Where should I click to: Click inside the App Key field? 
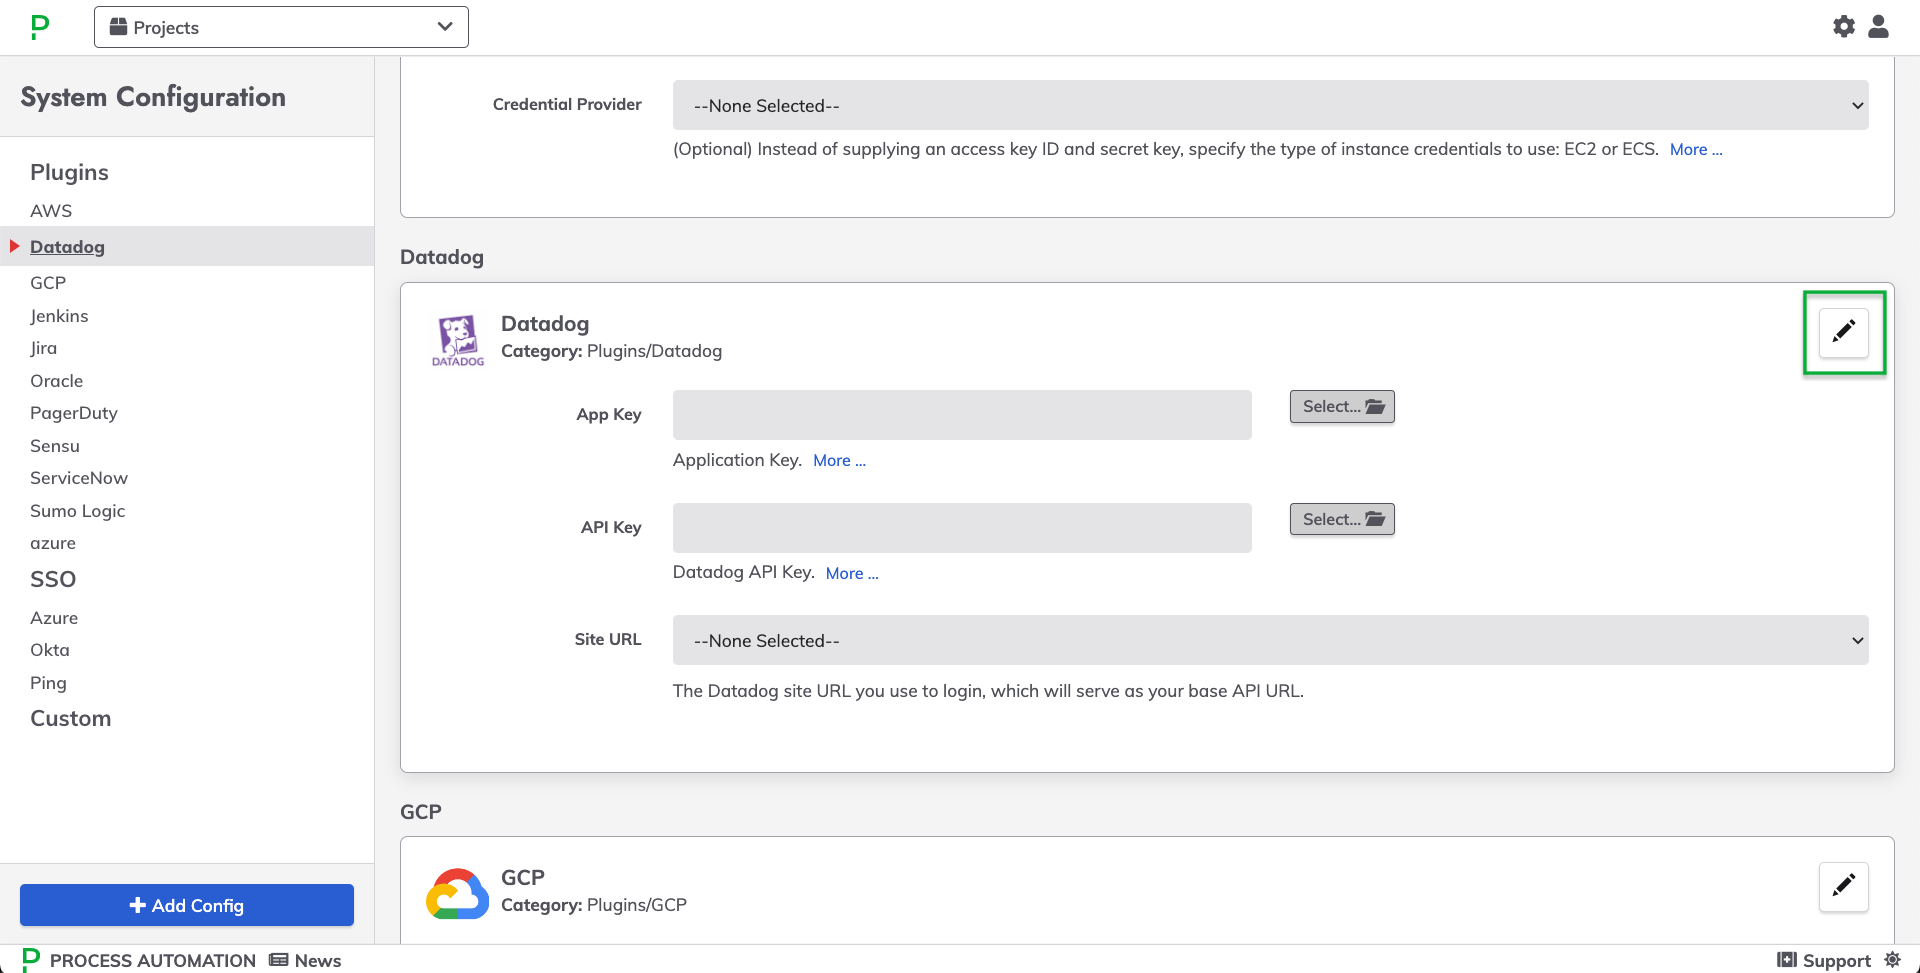tap(962, 415)
